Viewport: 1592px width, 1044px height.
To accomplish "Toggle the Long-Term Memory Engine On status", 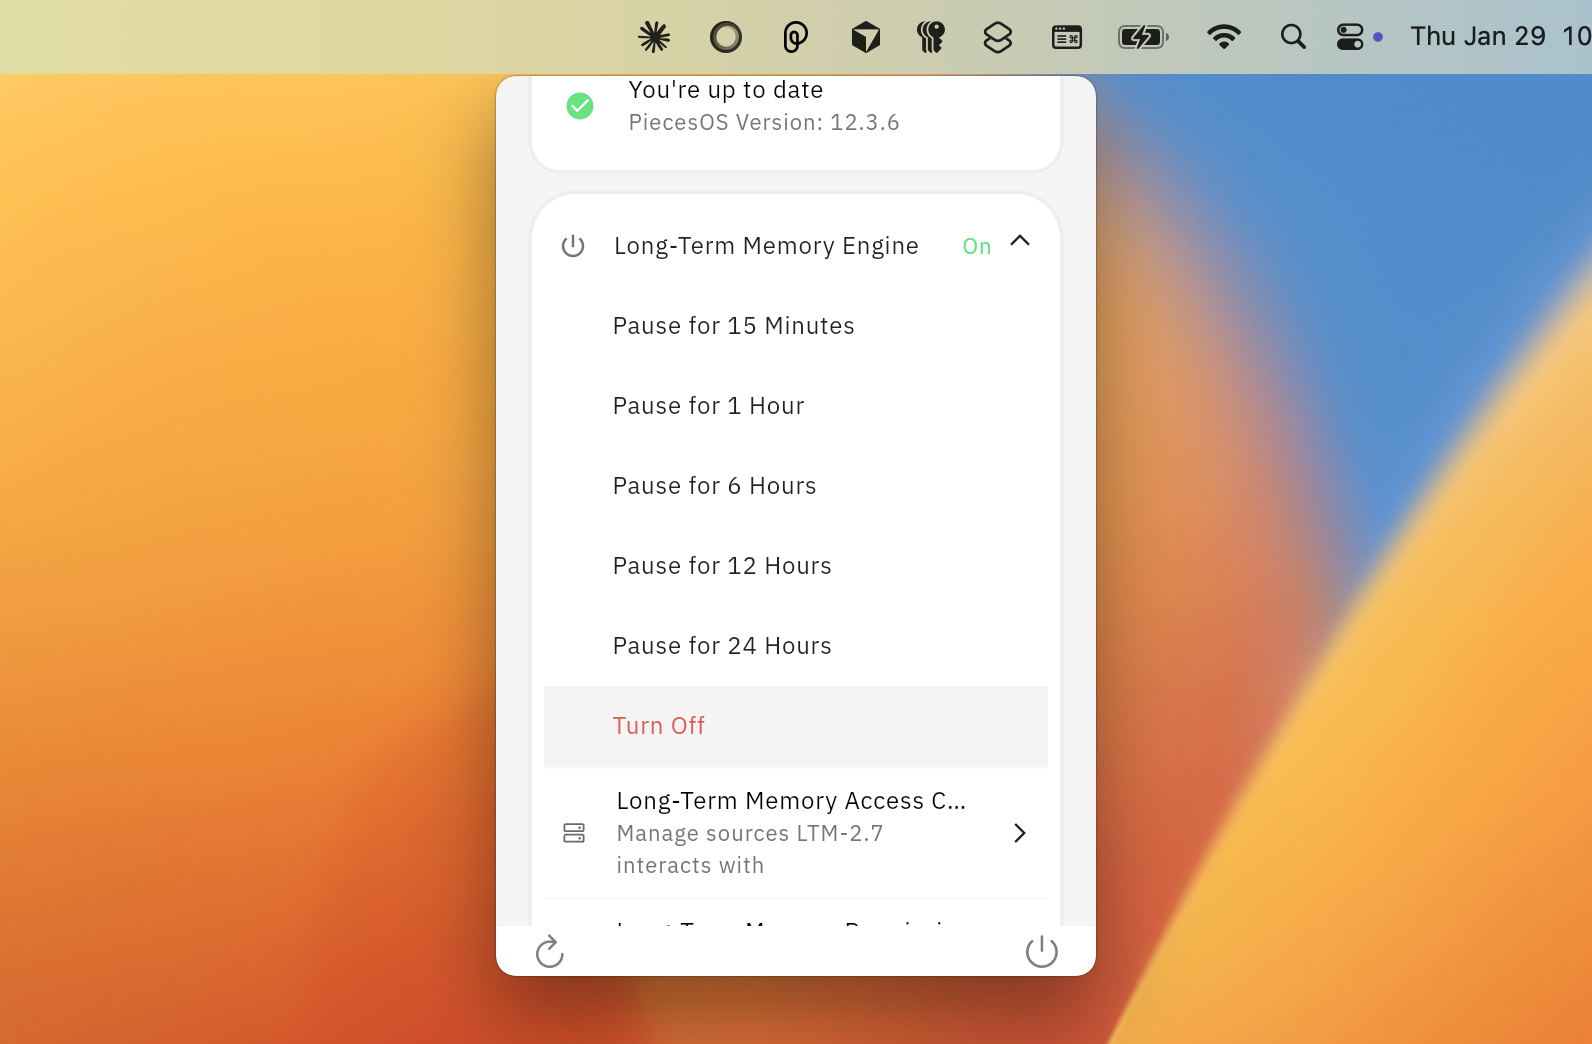I will click(x=977, y=246).
